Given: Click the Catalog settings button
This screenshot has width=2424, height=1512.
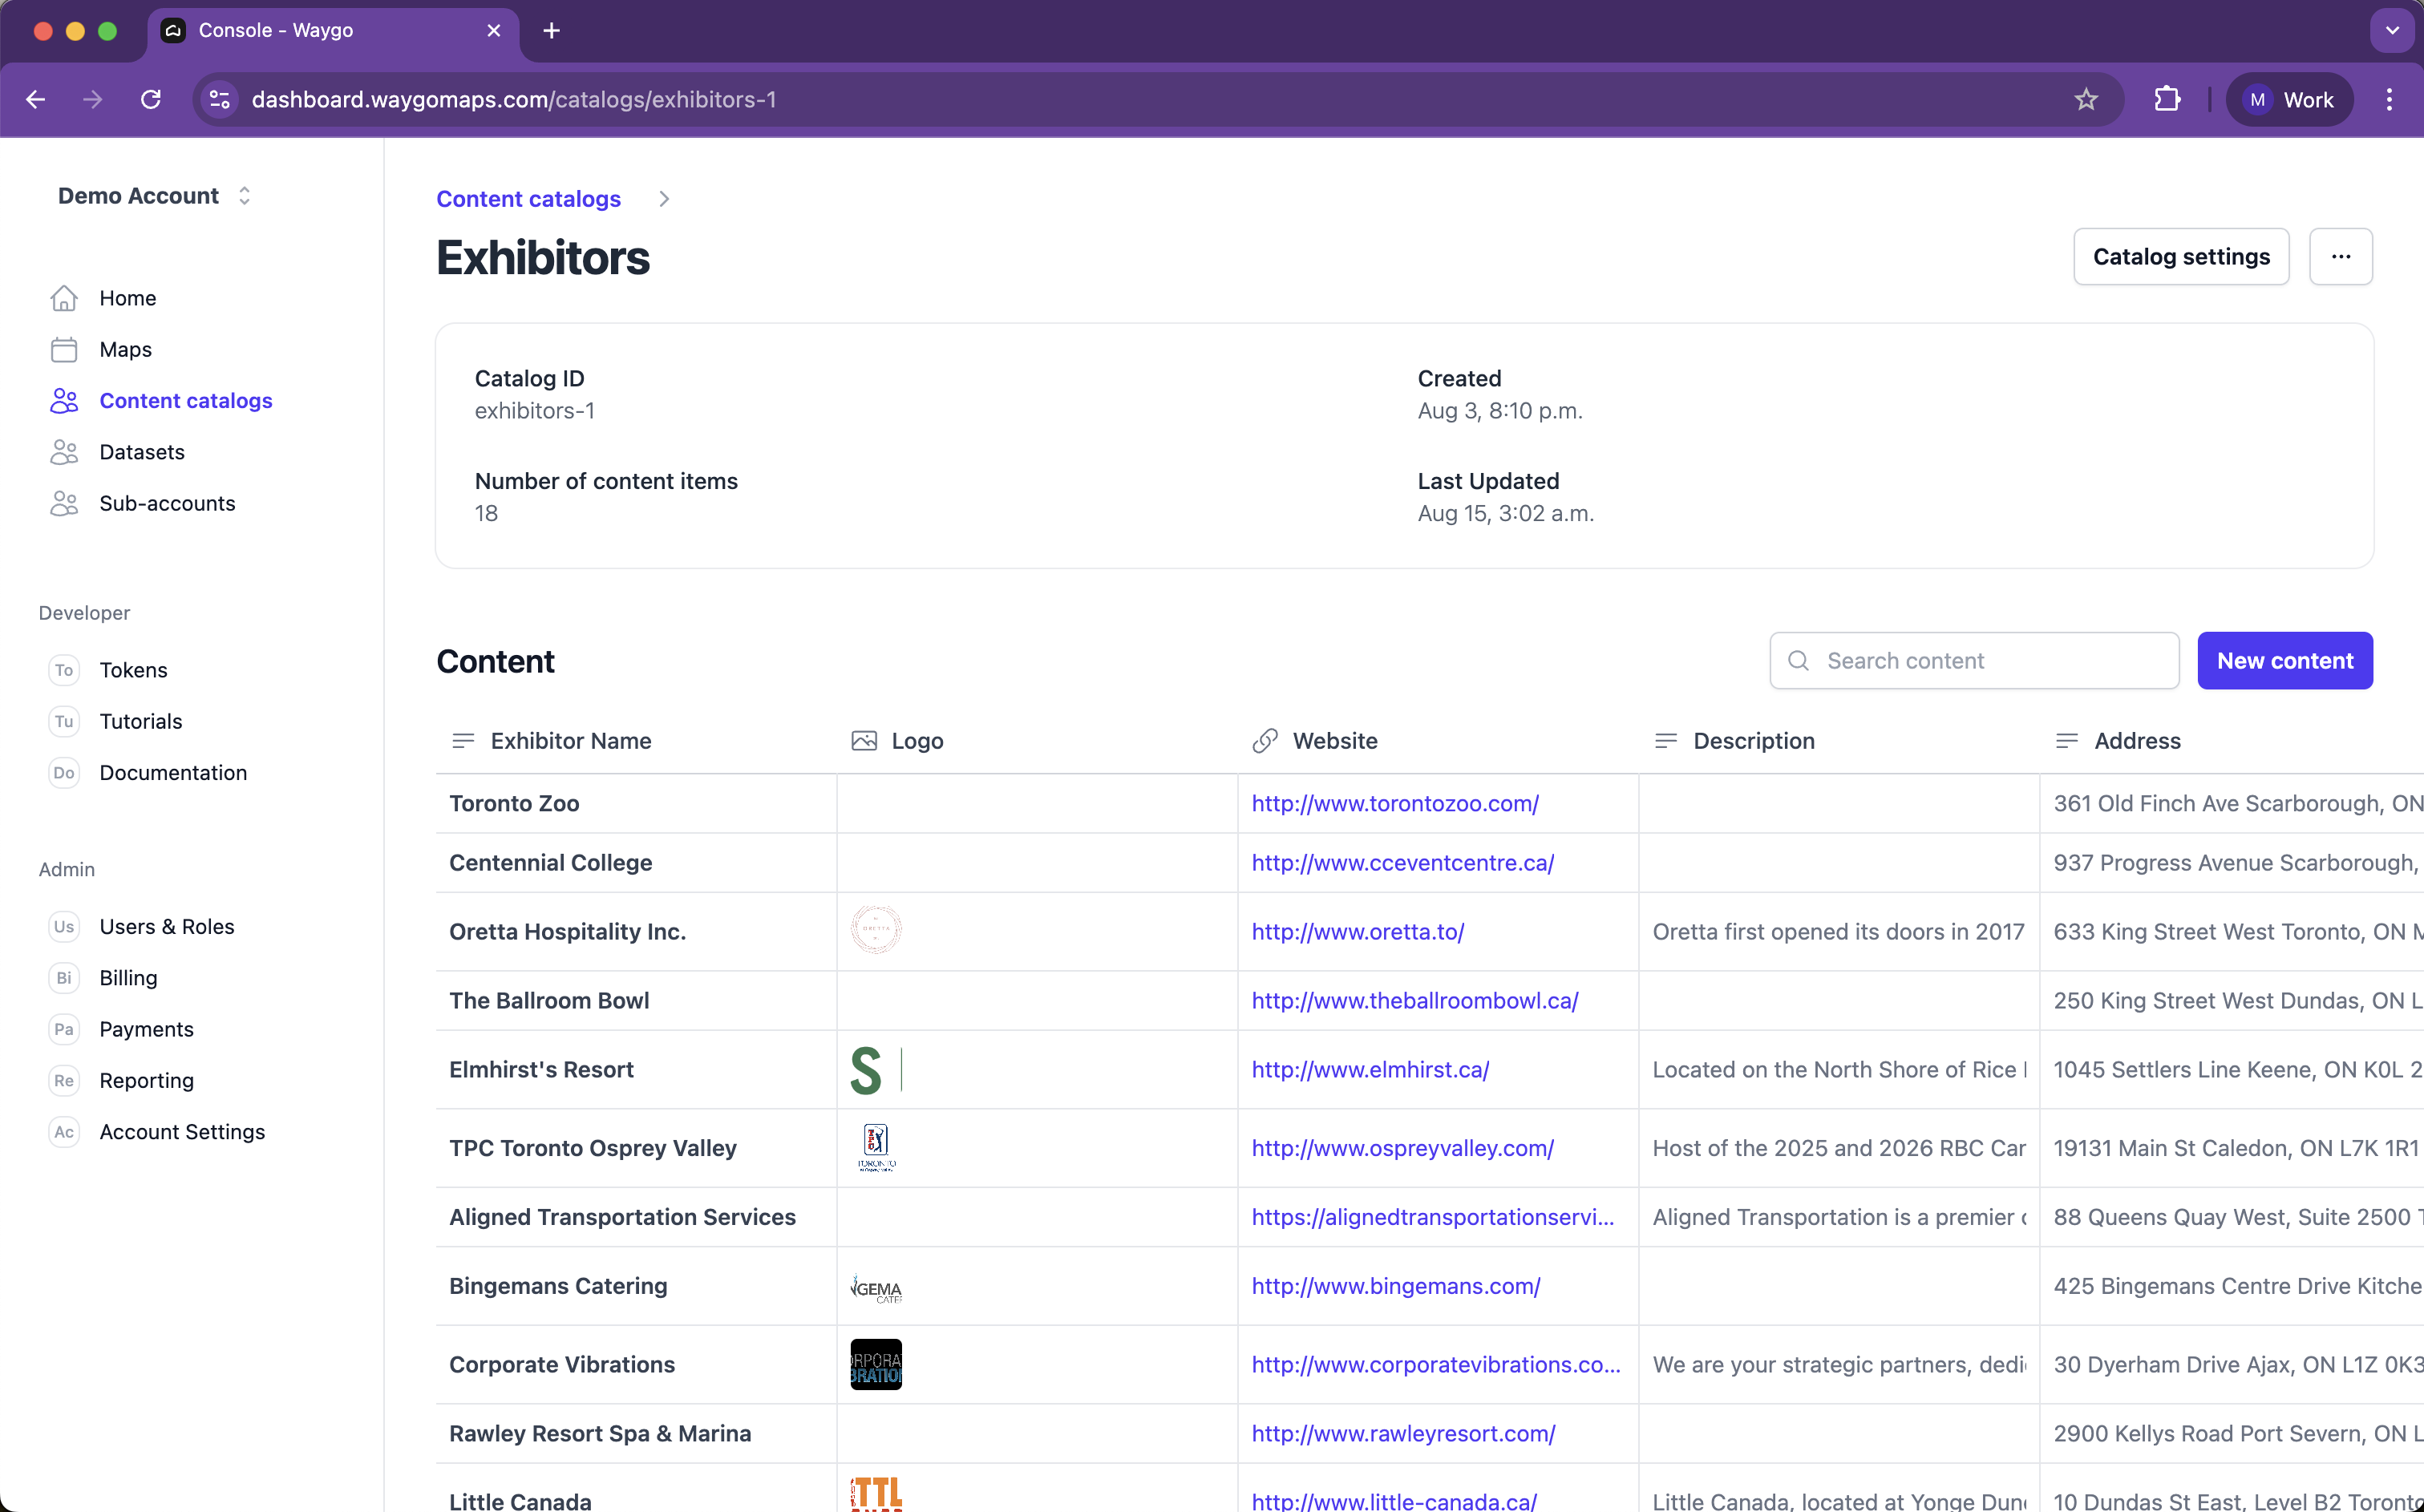Looking at the screenshot, I should click(2181, 257).
